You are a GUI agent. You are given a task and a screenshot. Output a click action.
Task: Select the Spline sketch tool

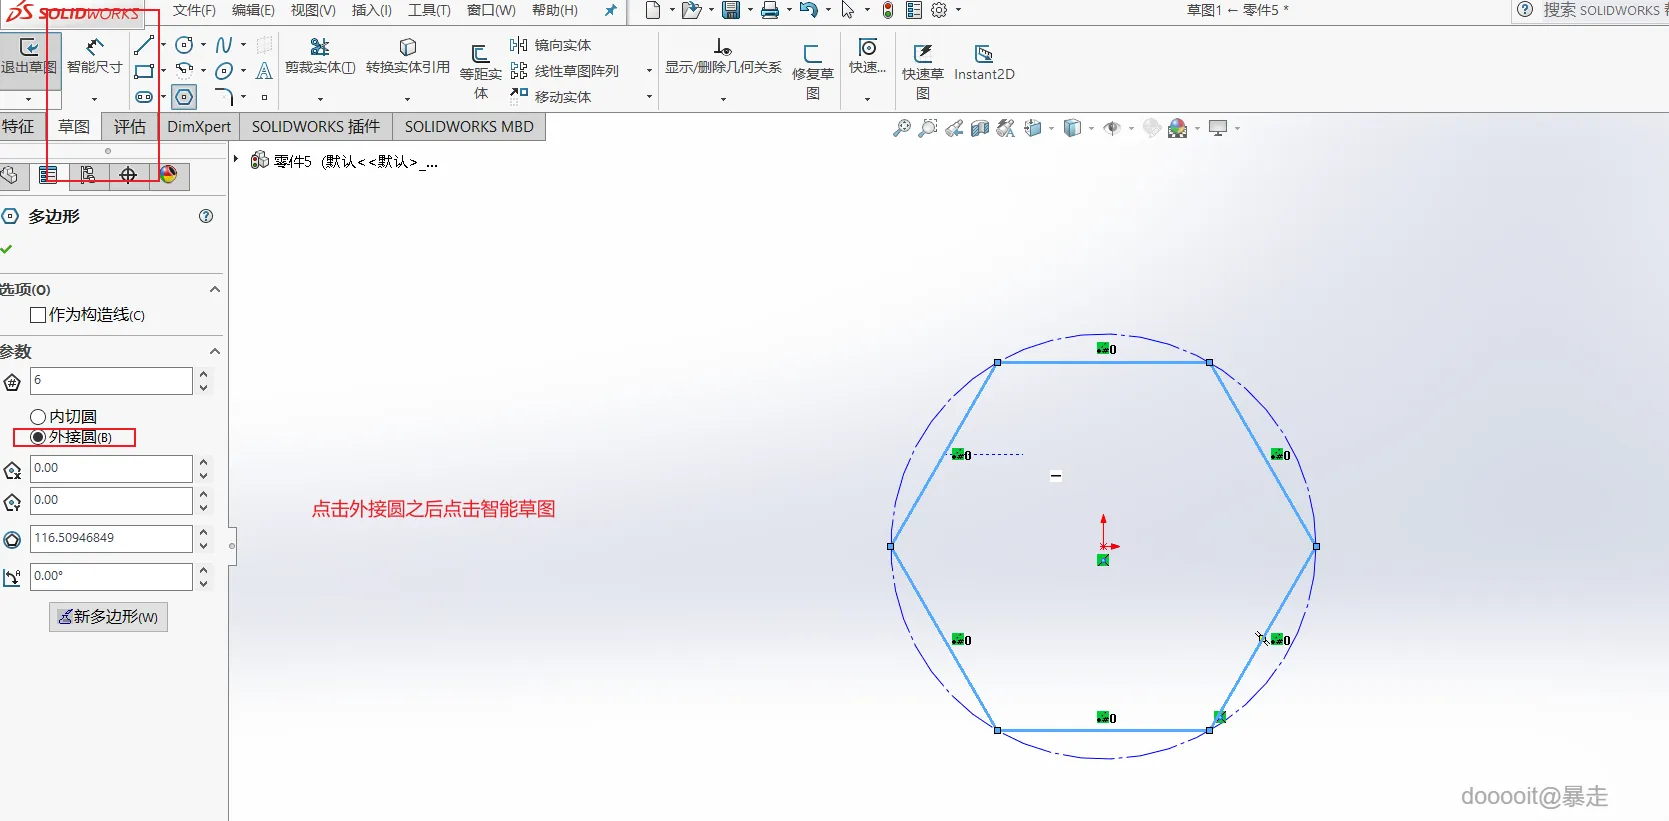[224, 45]
